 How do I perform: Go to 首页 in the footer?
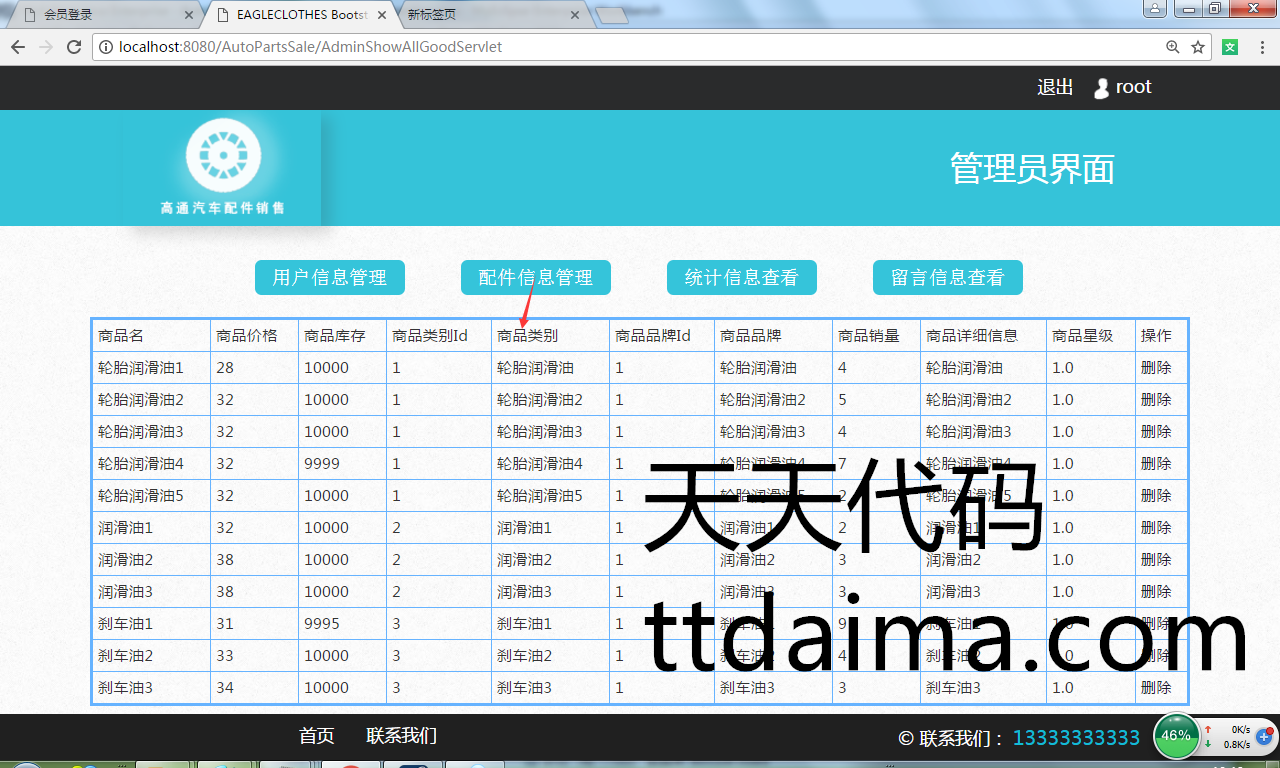click(x=316, y=736)
